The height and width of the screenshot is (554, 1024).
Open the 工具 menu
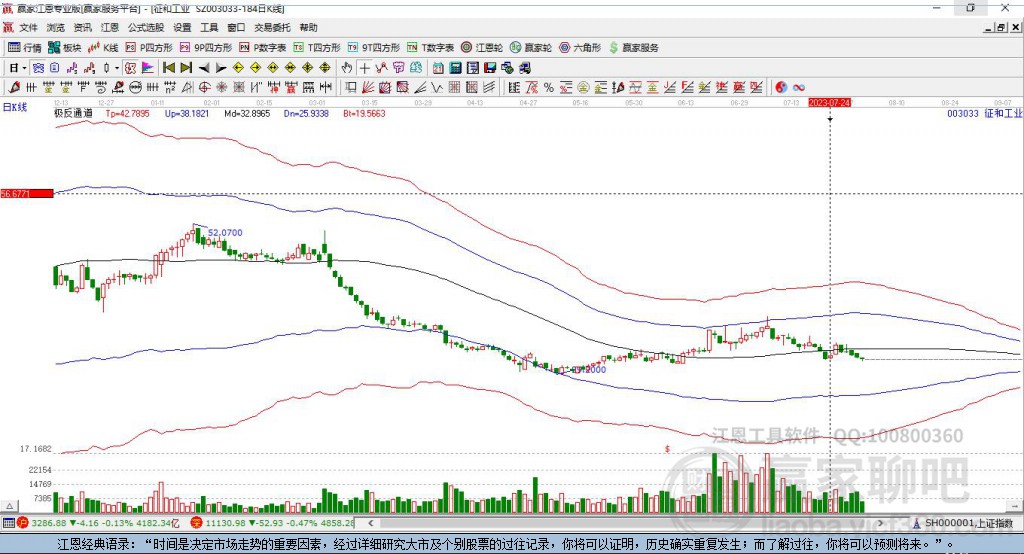[x=209, y=27]
